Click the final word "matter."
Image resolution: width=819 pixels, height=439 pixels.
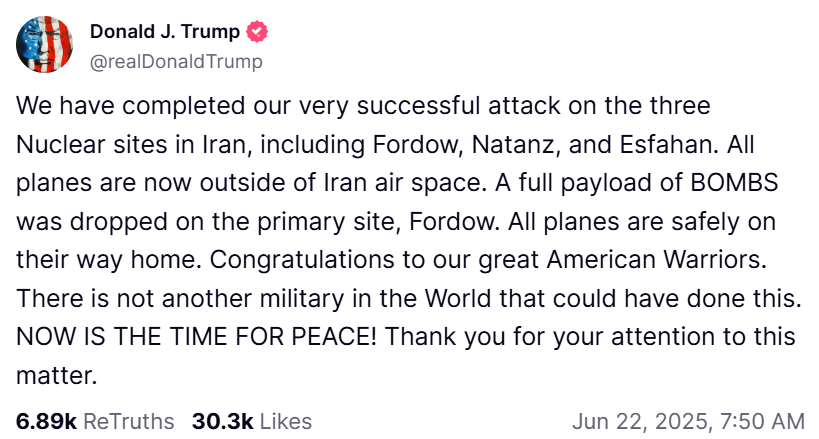56,376
